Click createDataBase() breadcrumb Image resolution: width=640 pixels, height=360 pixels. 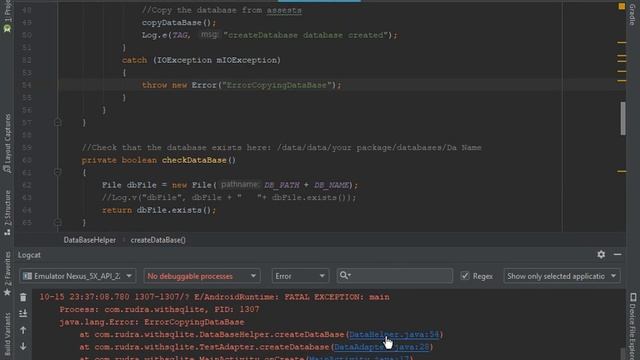pos(158,240)
